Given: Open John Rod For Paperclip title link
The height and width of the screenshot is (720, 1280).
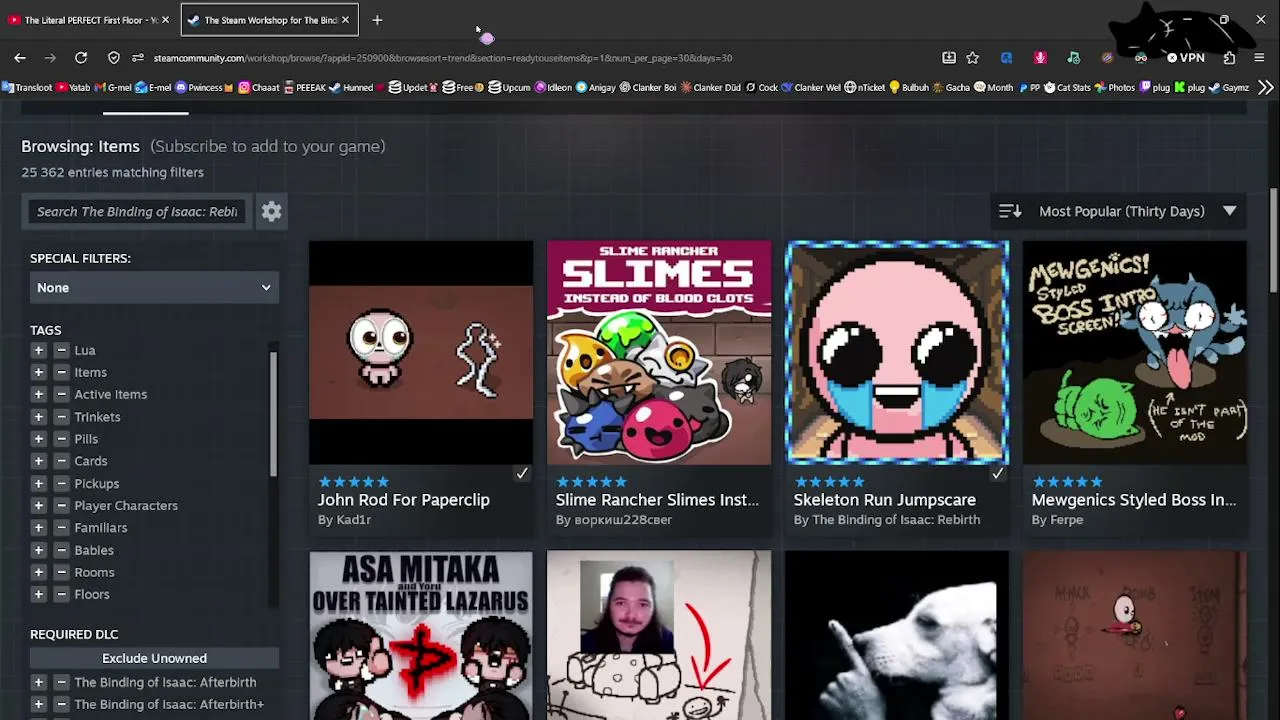Looking at the screenshot, I should pyautogui.click(x=403, y=500).
